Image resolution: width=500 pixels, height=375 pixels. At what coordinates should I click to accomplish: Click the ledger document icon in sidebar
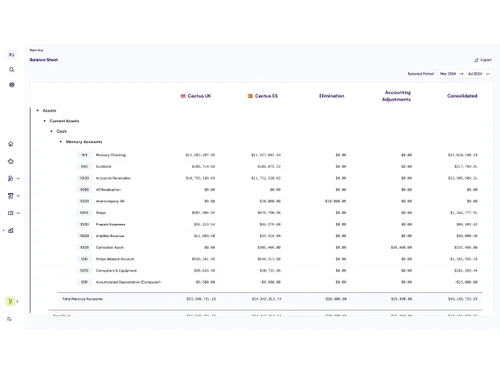[x=10, y=196]
